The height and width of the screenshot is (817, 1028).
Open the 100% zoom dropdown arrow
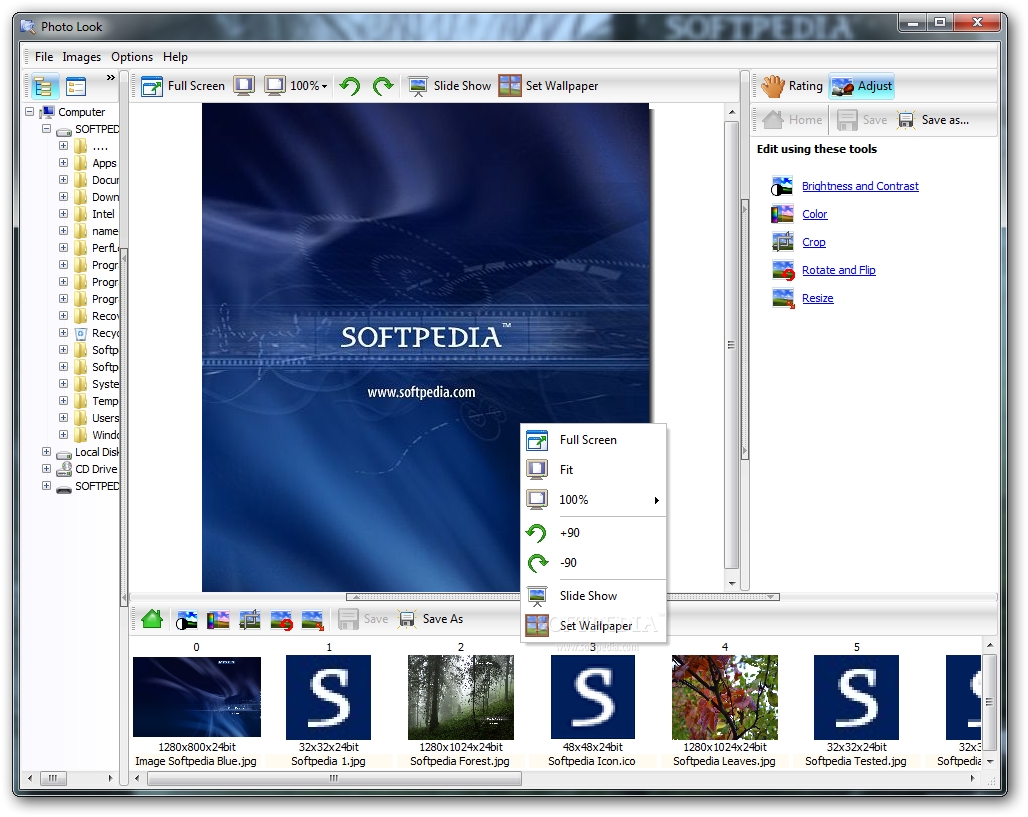pos(324,87)
